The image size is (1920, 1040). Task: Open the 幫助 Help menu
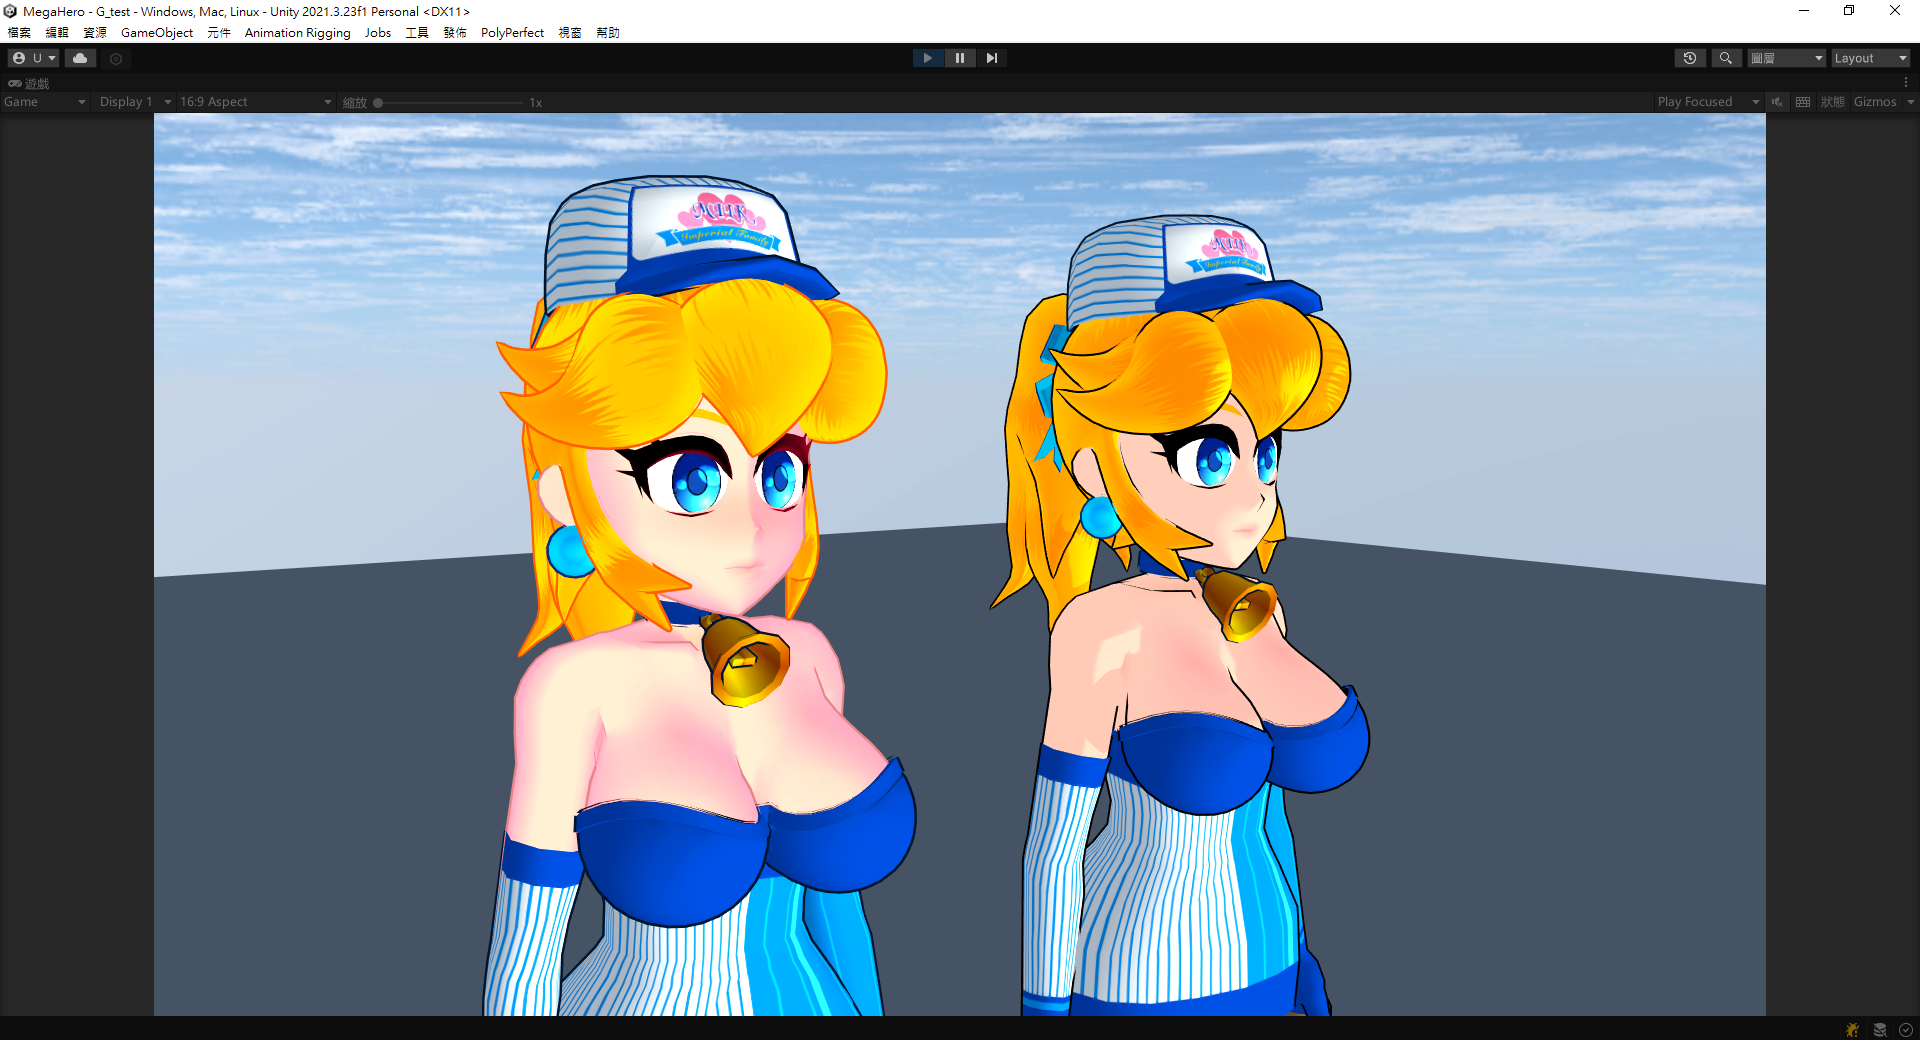point(608,33)
